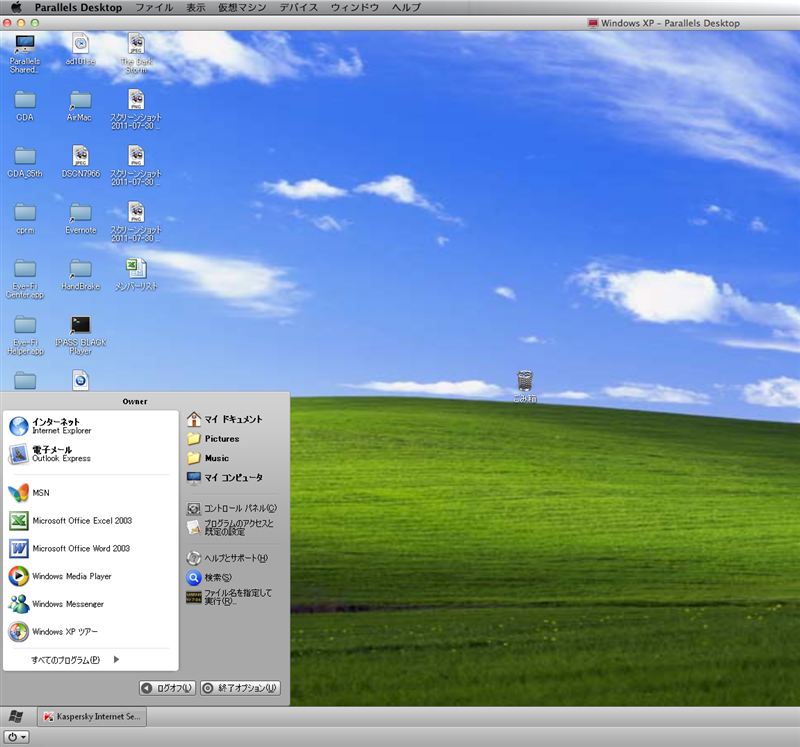Open the デバイス menu

(x=299, y=7)
